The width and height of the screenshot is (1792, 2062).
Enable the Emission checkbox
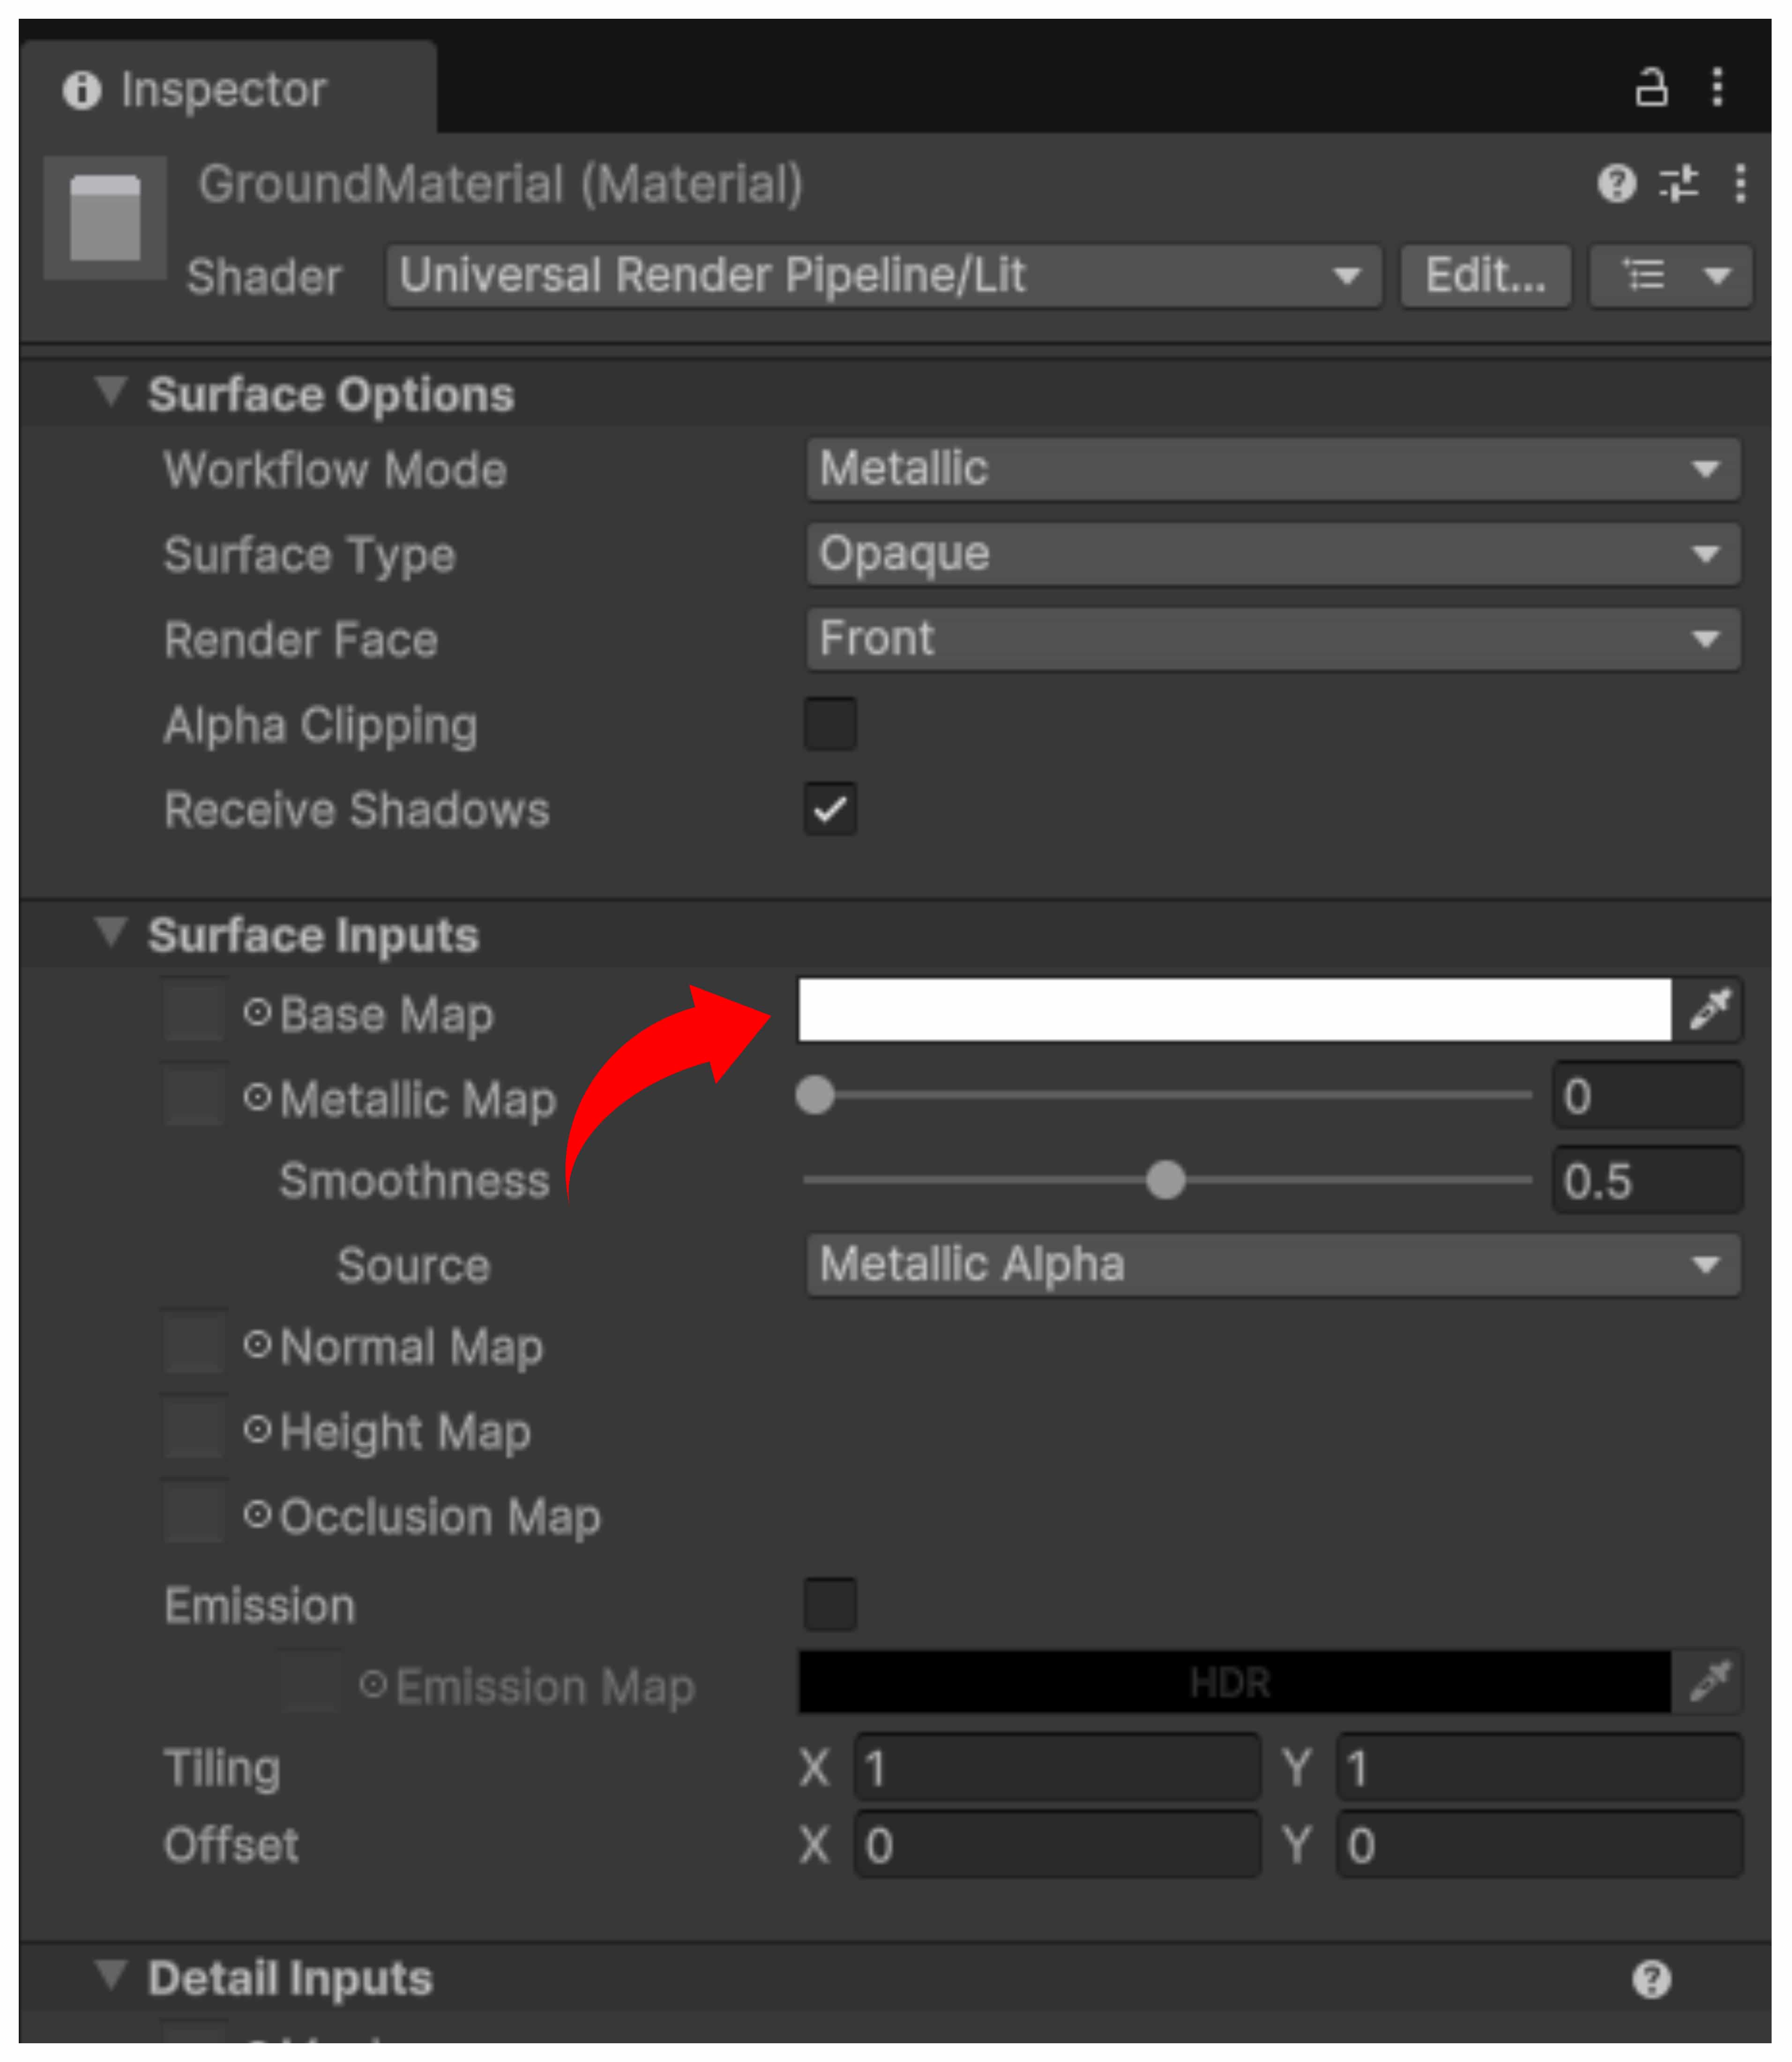[830, 1604]
